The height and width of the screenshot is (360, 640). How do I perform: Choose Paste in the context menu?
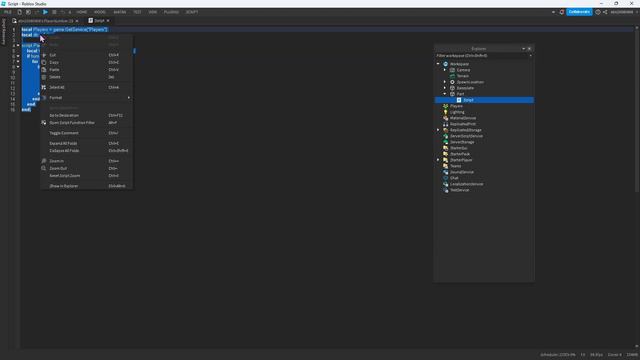[87, 70]
